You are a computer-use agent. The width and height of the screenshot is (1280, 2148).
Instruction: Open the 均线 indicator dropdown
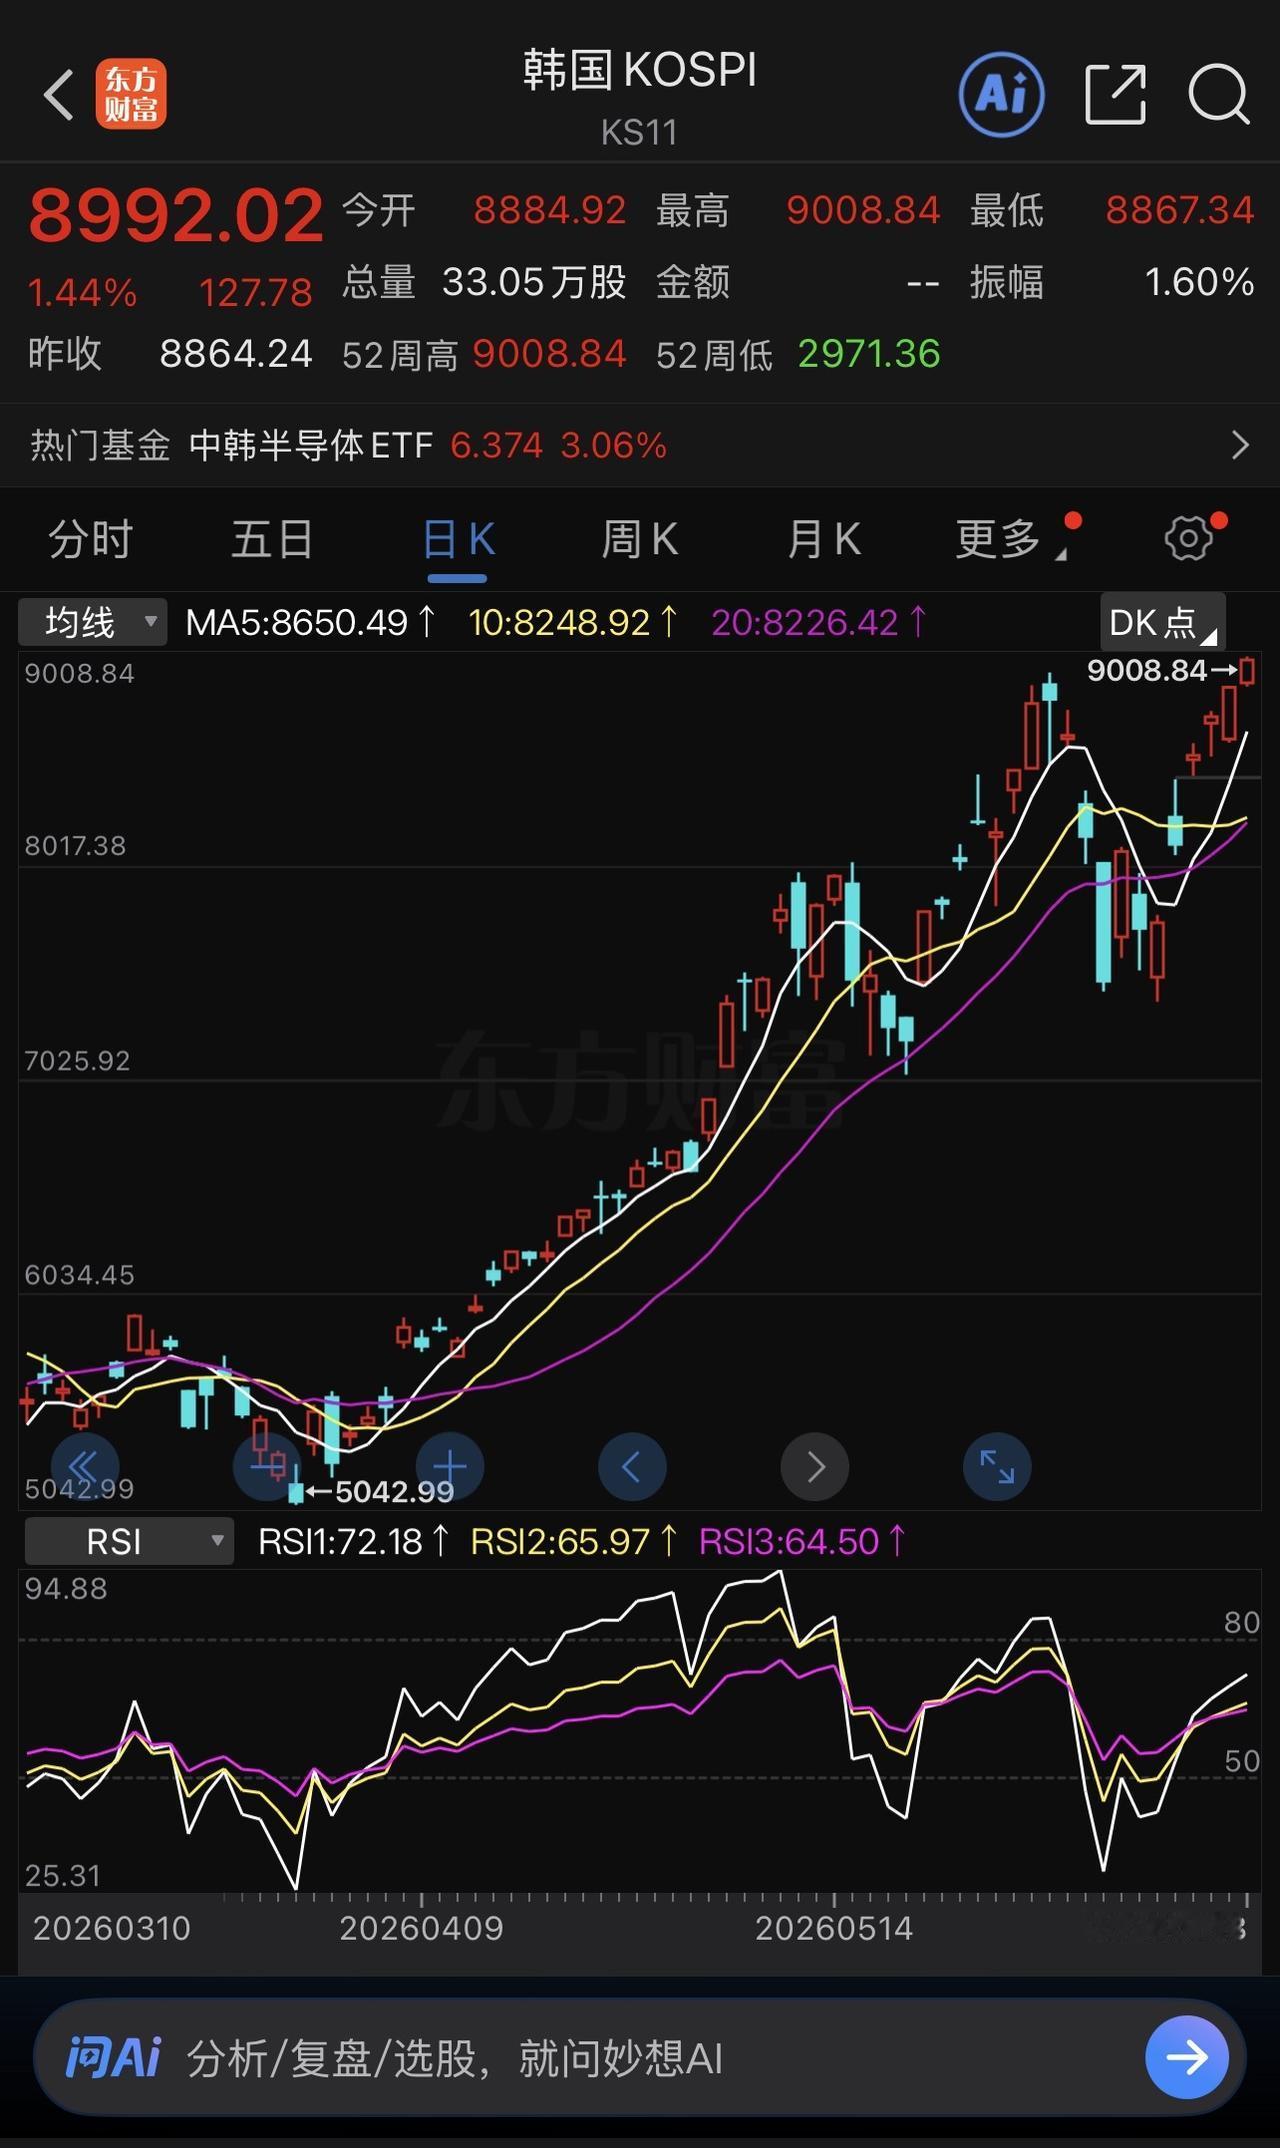[x=93, y=622]
